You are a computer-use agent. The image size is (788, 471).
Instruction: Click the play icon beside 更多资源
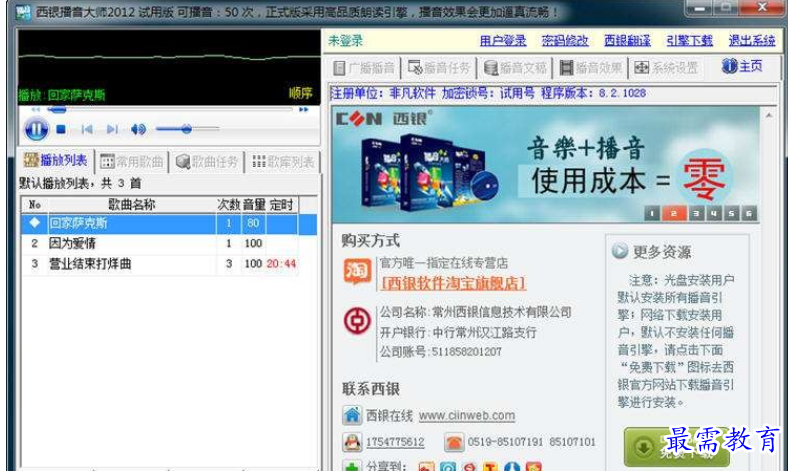[620, 251]
